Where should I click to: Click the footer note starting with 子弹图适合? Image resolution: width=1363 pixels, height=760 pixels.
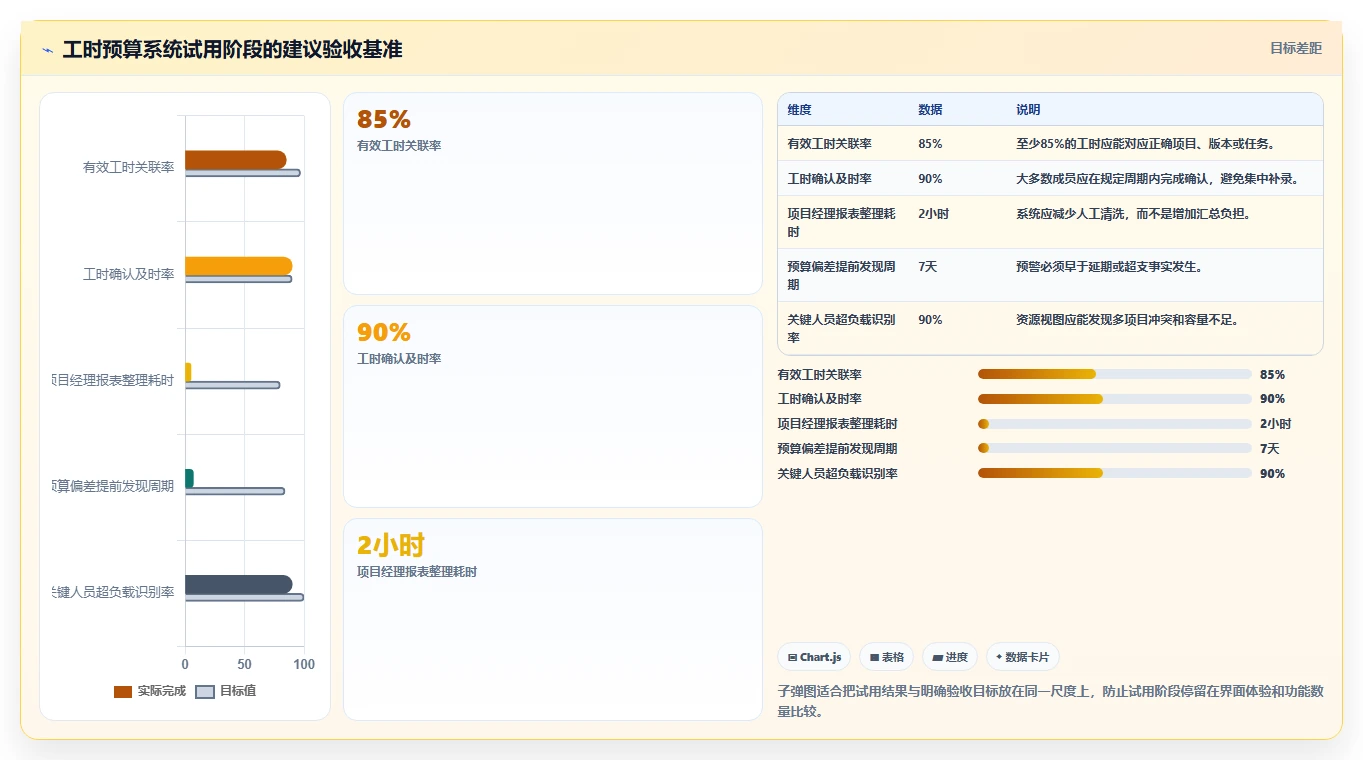pyautogui.click(x=1050, y=701)
